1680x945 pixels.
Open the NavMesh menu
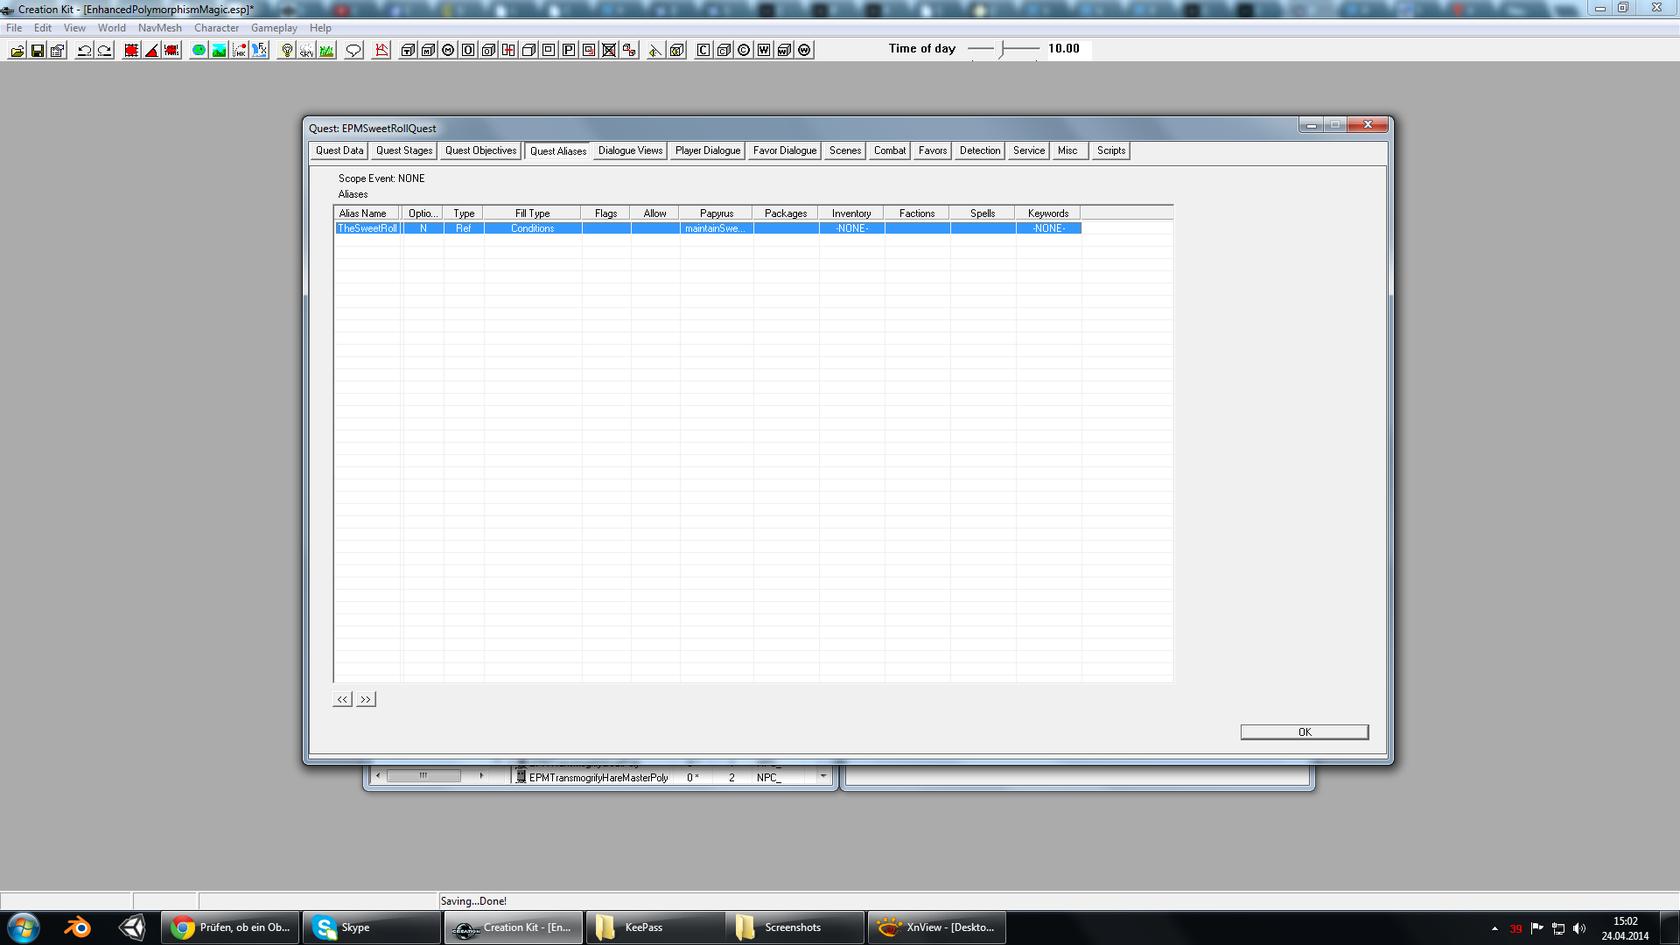pos(160,28)
